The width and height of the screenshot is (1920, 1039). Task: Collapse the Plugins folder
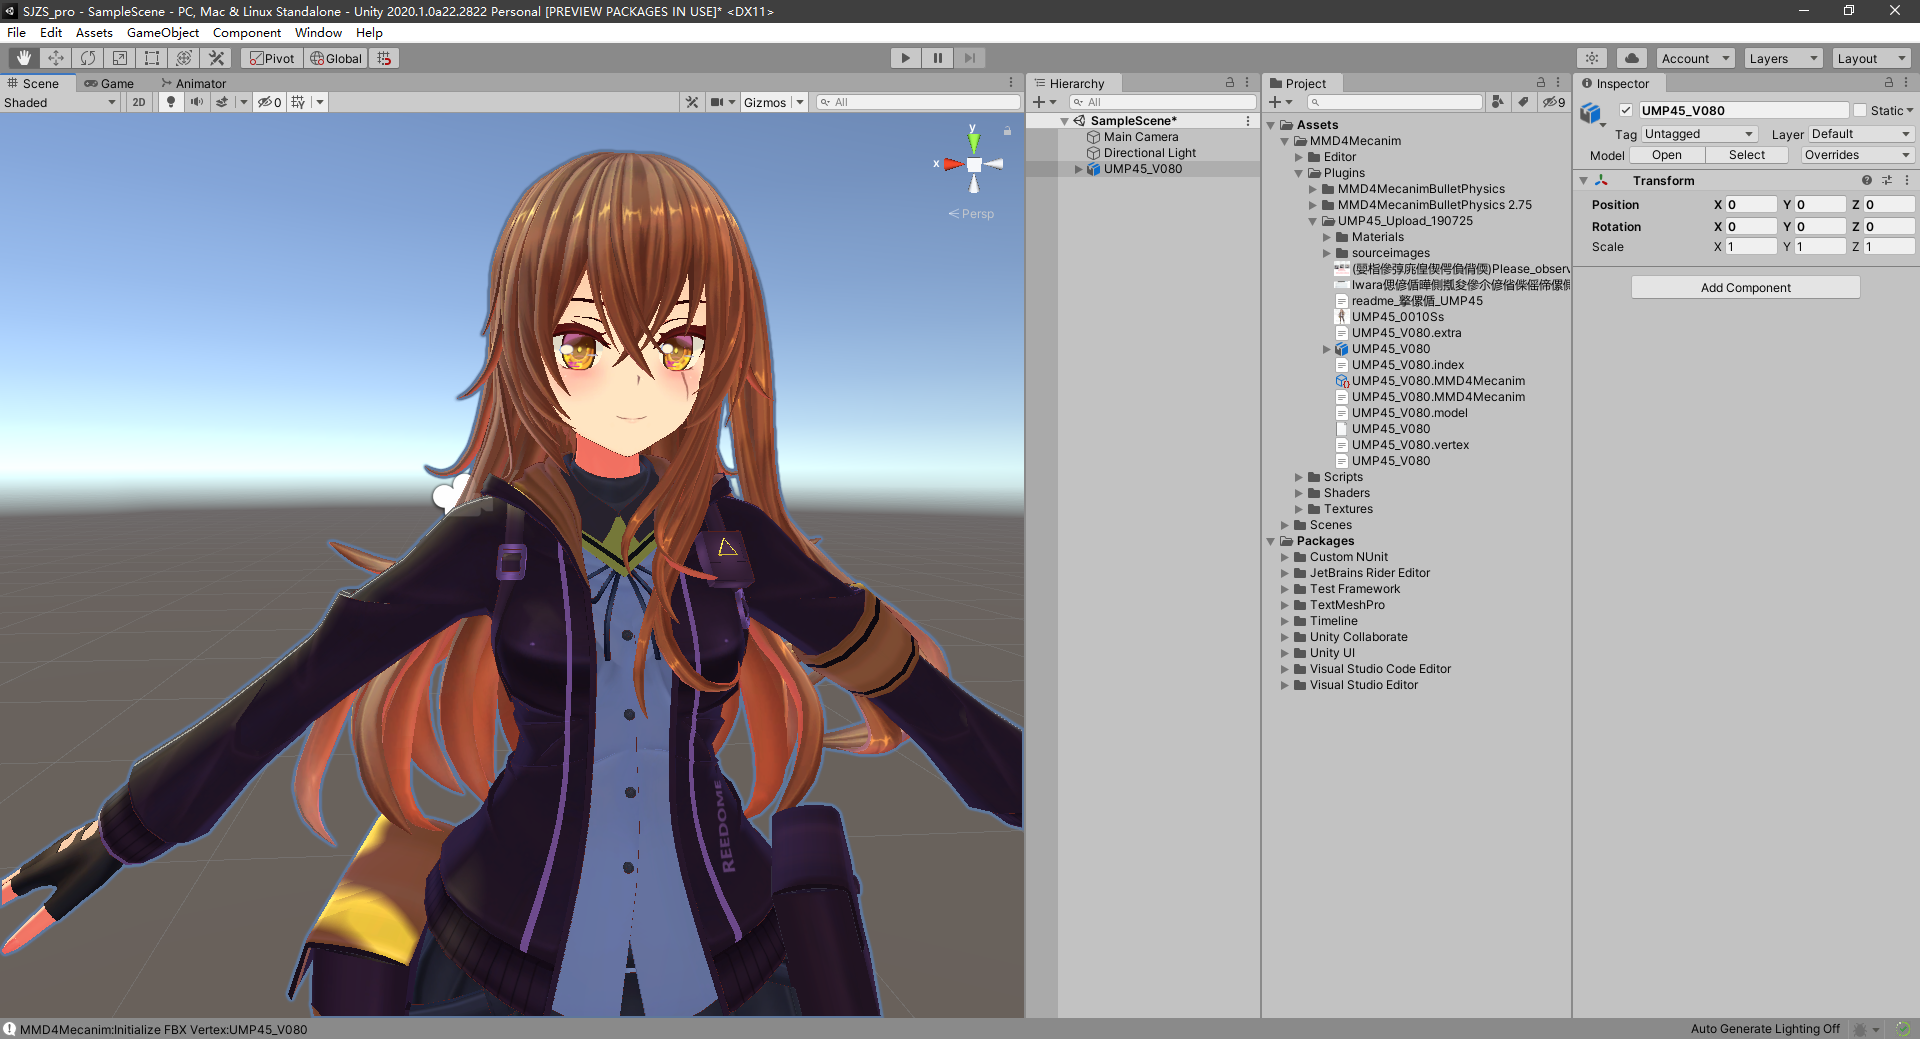coord(1299,173)
